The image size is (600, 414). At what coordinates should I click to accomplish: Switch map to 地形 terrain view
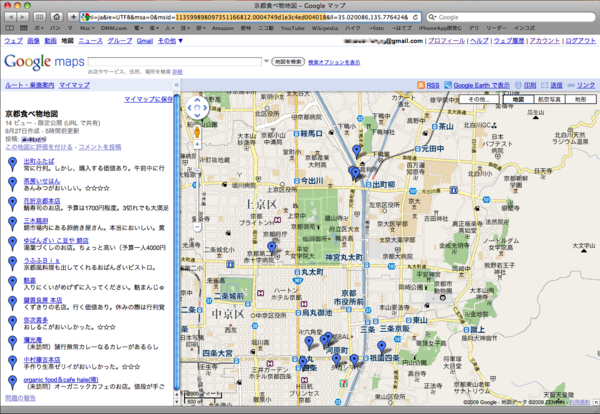click(580, 99)
